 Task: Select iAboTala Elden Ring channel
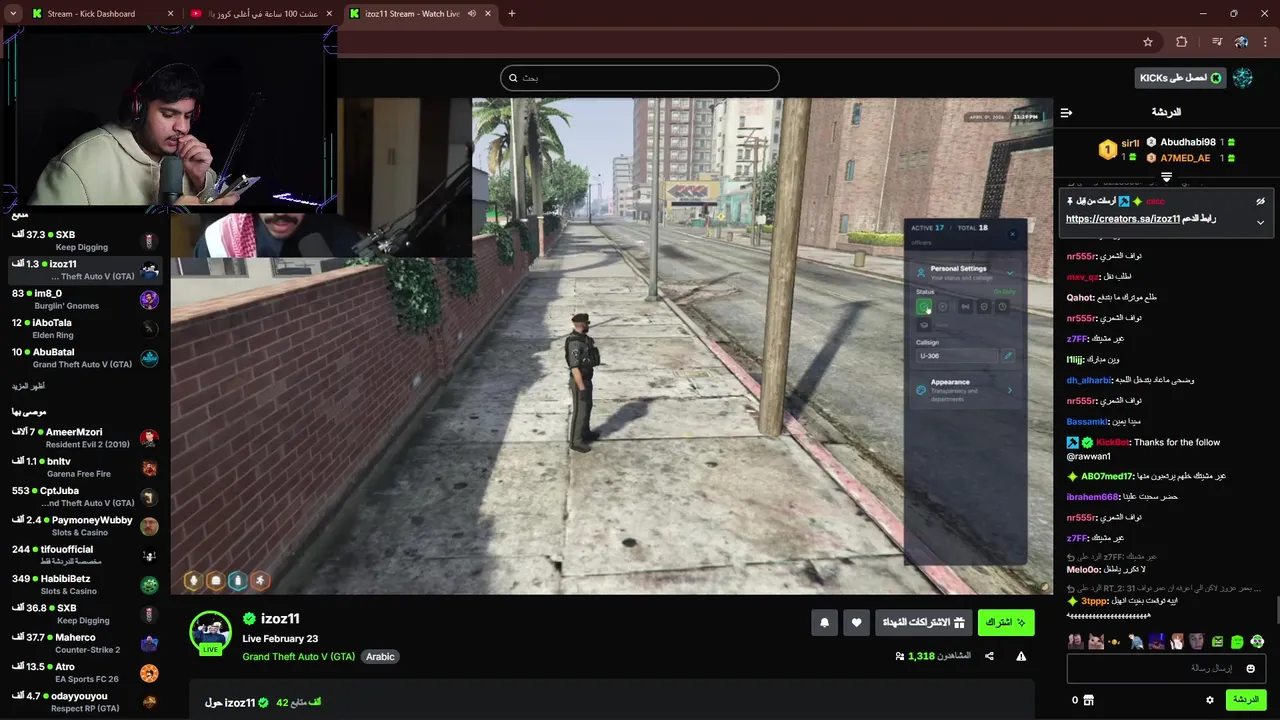click(85, 329)
